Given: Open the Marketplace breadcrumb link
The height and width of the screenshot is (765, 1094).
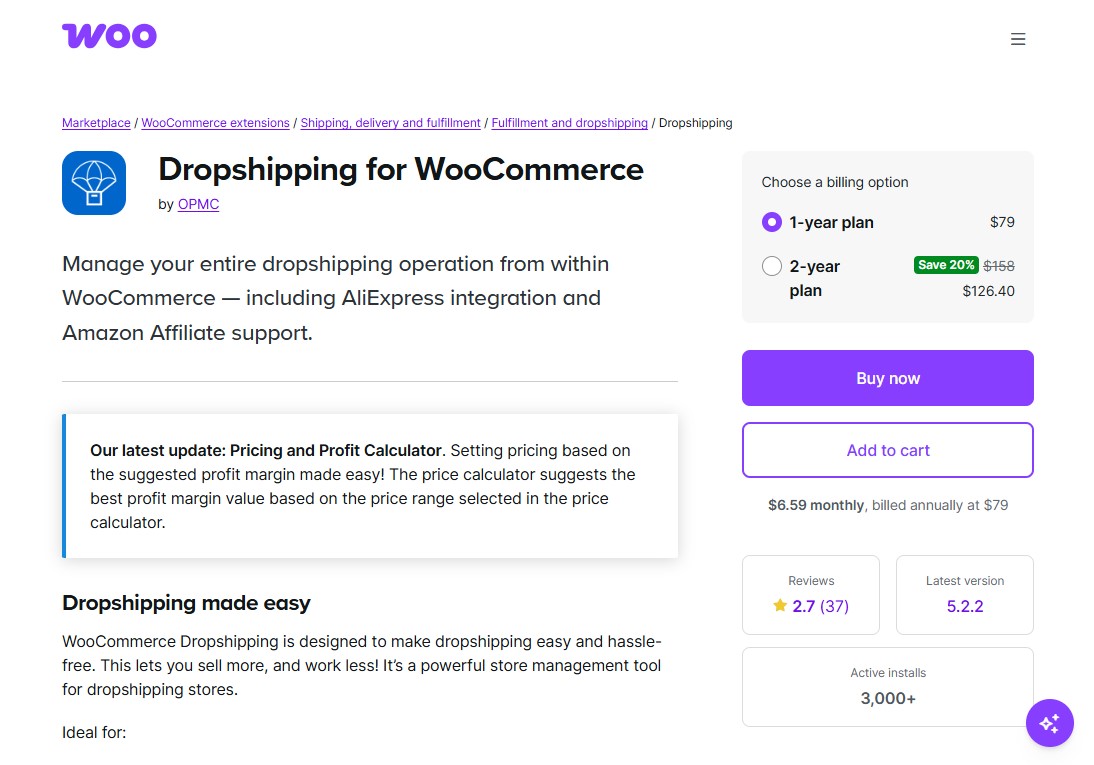Looking at the screenshot, I should 96,122.
